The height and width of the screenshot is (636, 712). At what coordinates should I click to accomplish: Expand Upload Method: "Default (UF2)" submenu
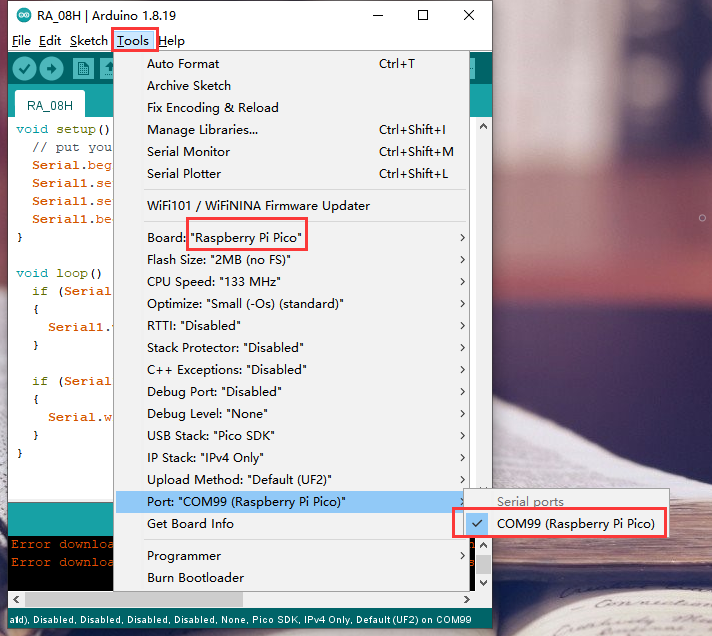(x=292, y=480)
